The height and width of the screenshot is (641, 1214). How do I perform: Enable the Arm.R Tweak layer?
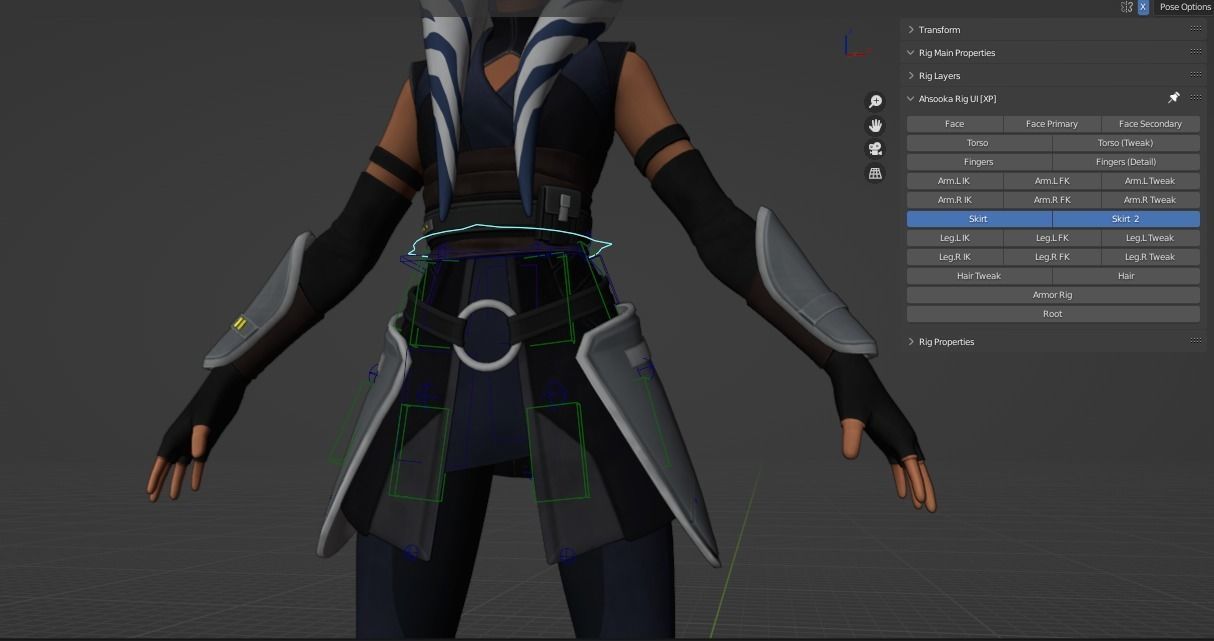tap(1151, 200)
